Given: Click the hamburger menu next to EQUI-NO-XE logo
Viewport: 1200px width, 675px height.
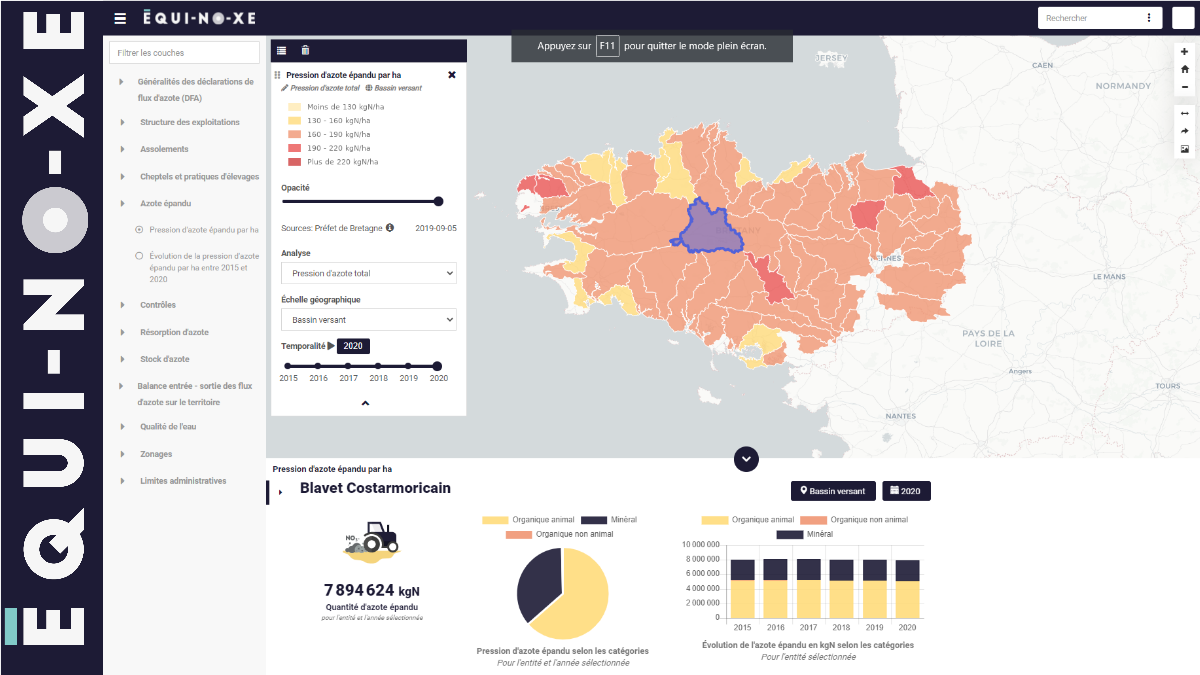Looking at the screenshot, I should point(119,17).
